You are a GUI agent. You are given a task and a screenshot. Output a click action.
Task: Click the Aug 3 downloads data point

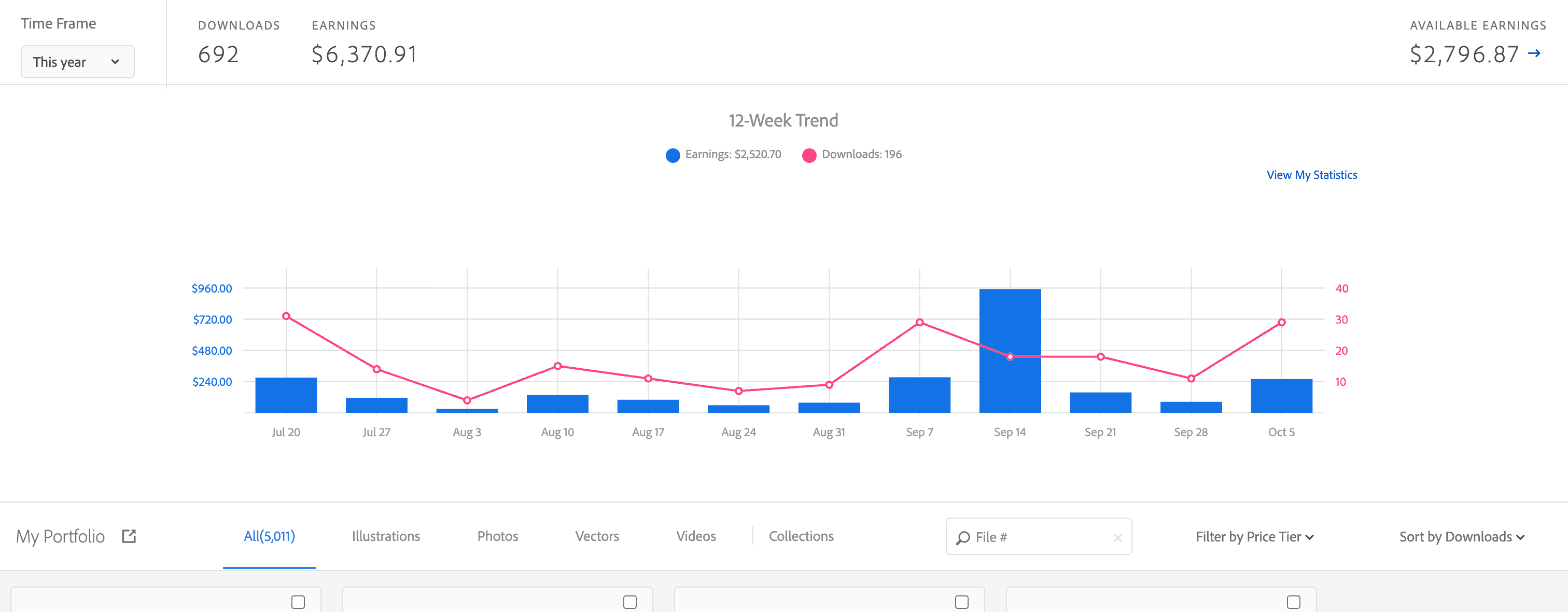click(467, 400)
